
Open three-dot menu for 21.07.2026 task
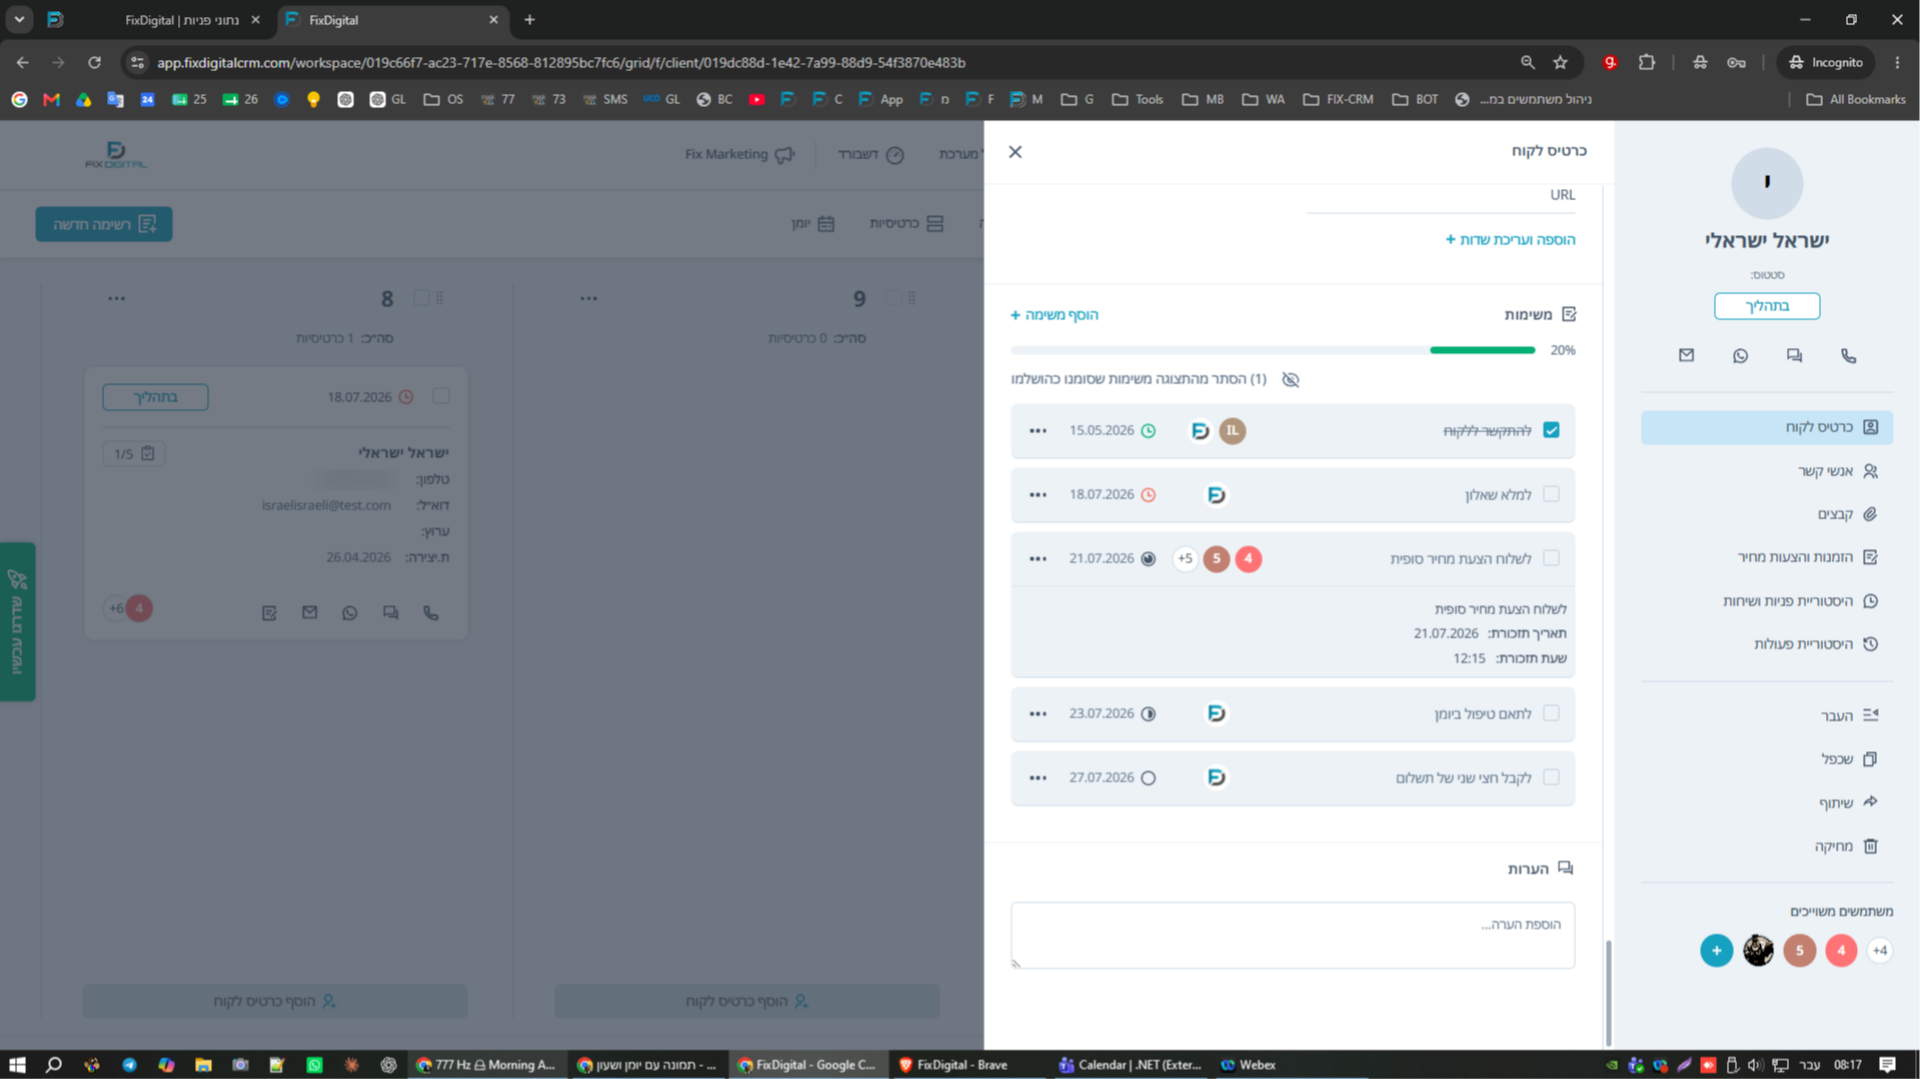[x=1038, y=559]
